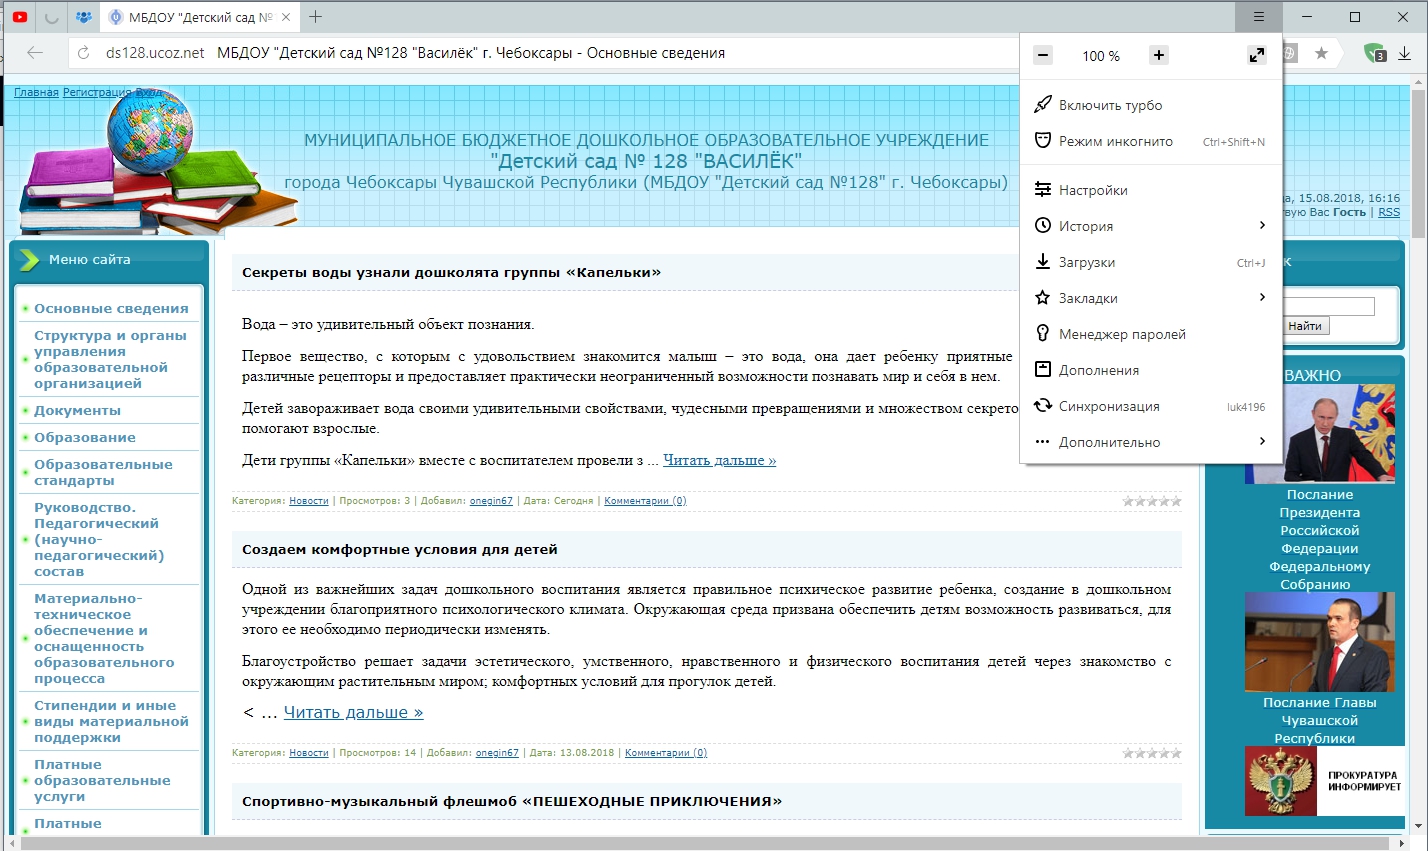Open Структура и органы управления menu item
This screenshot has height=851, width=1428.
pos(110,360)
